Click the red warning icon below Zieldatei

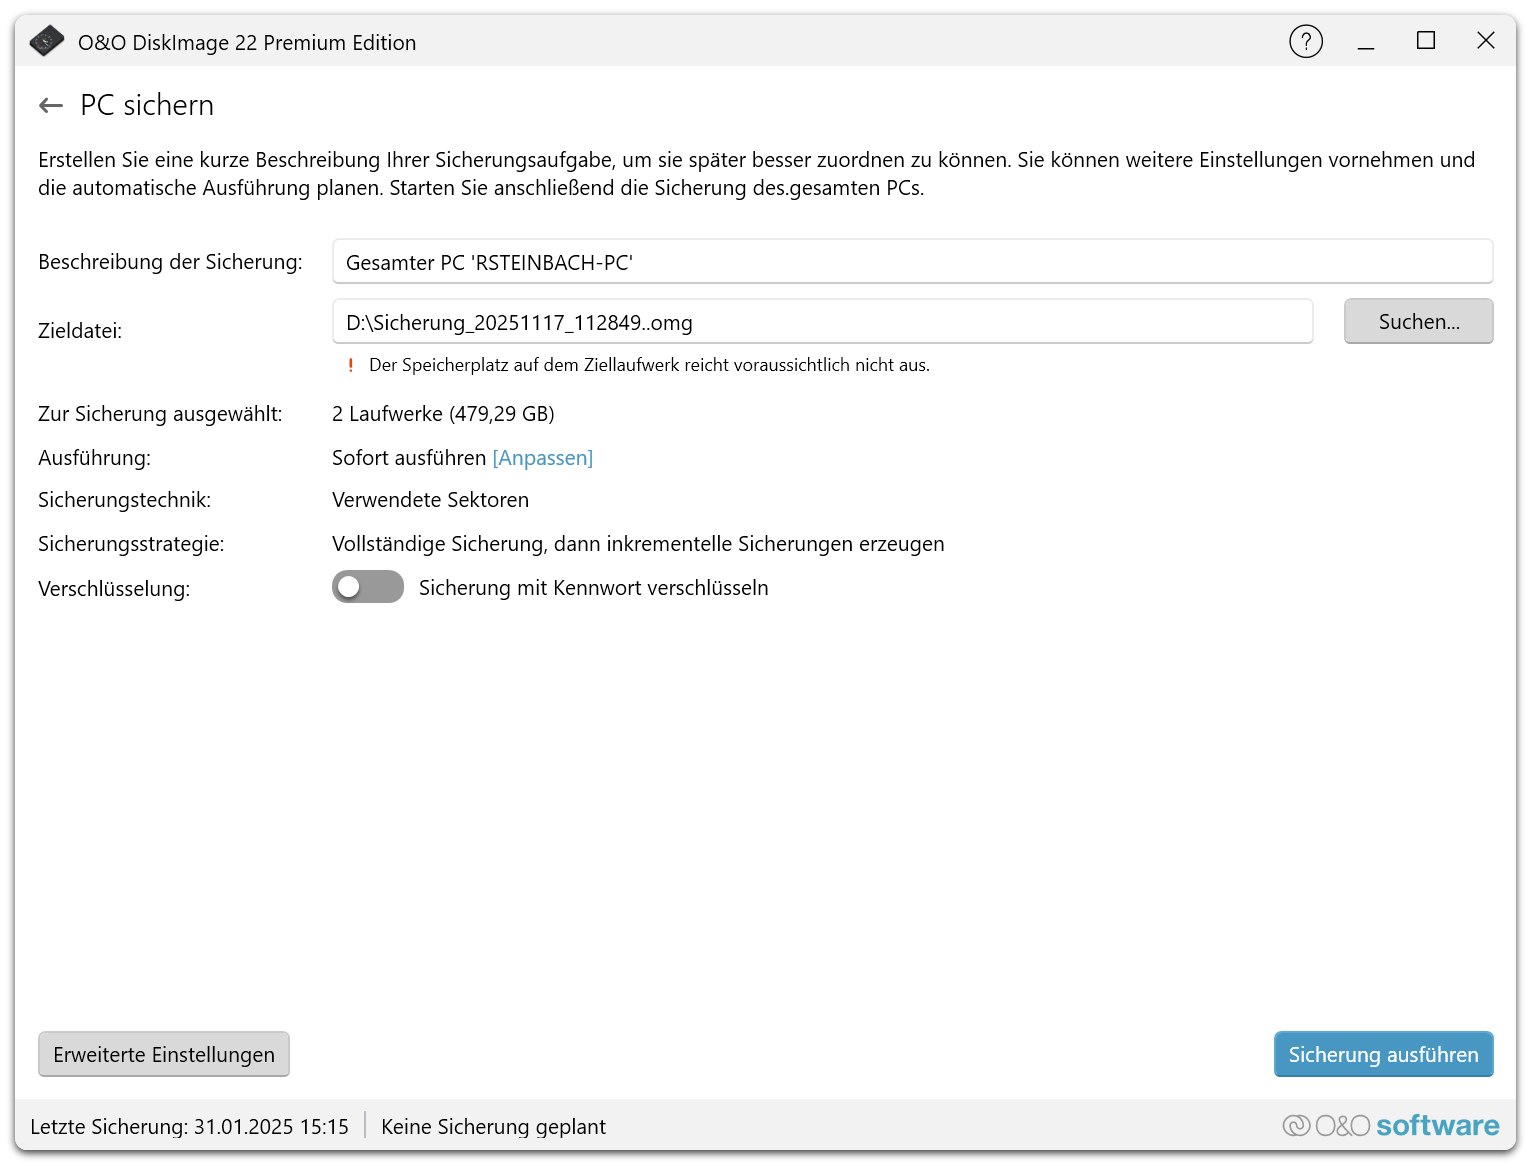click(351, 364)
